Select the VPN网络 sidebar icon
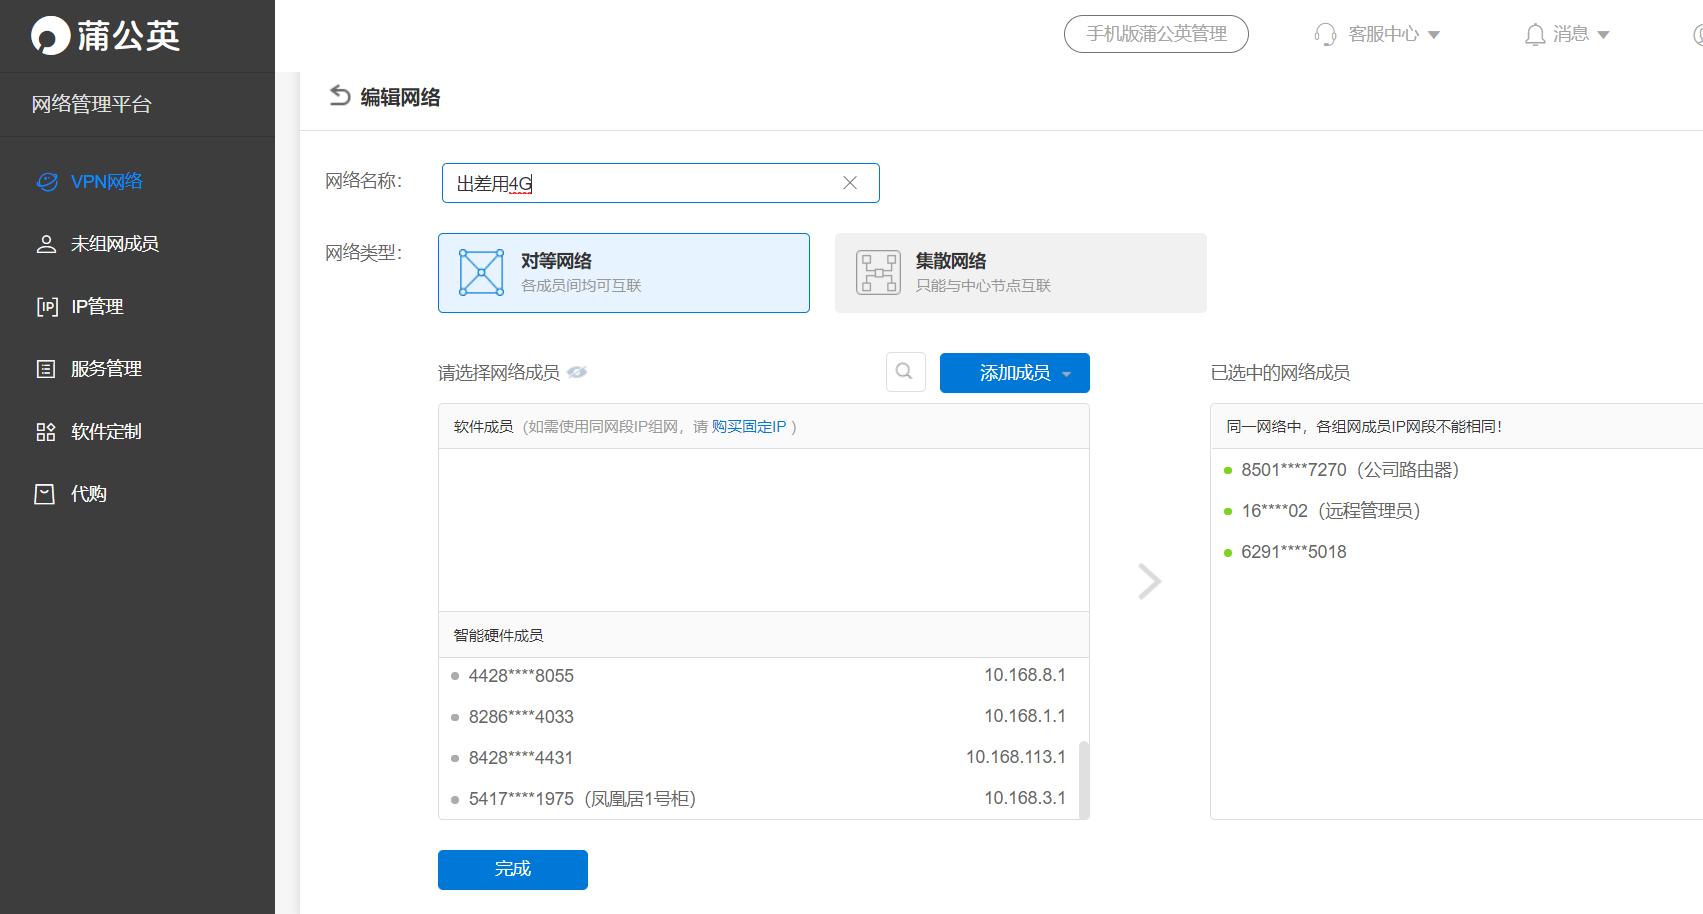Image resolution: width=1703 pixels, height=914 pixels. pos(46,181)
